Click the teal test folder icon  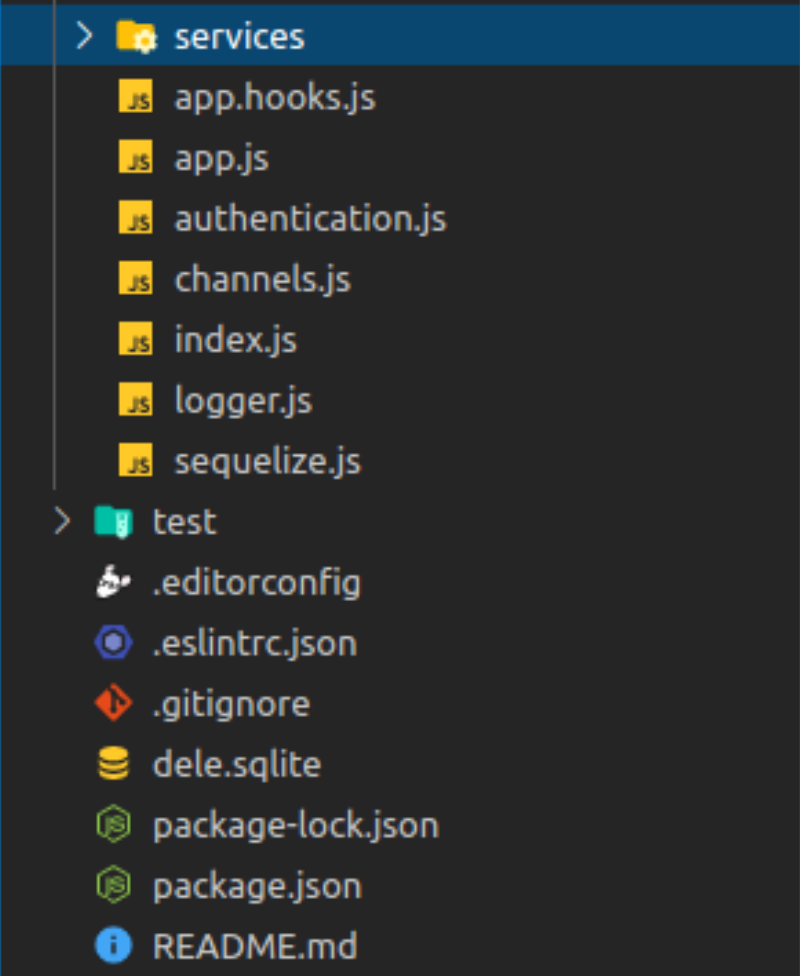113,521
